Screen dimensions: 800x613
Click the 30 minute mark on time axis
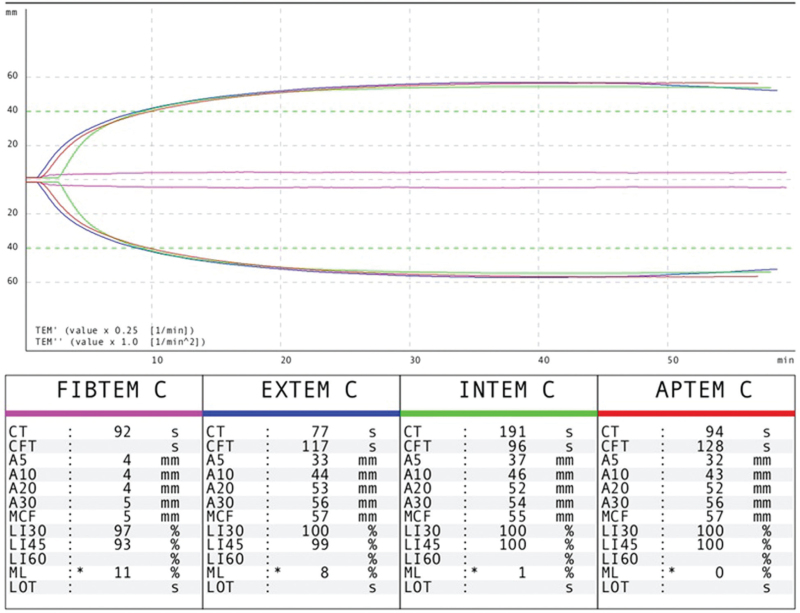point(411,358)
